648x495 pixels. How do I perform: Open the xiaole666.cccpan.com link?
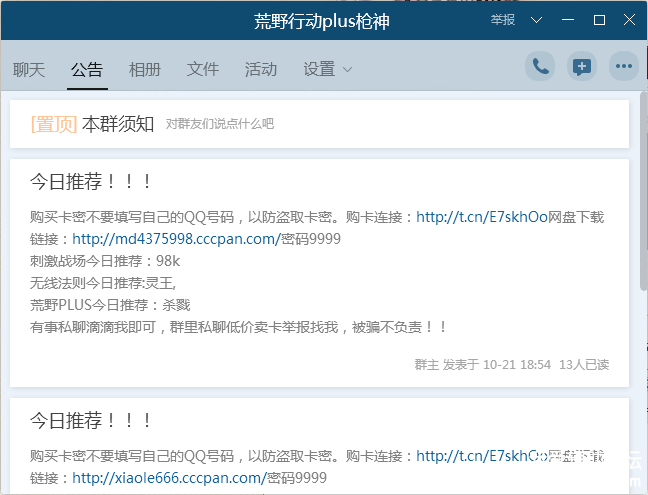click(x=169, y=478)
